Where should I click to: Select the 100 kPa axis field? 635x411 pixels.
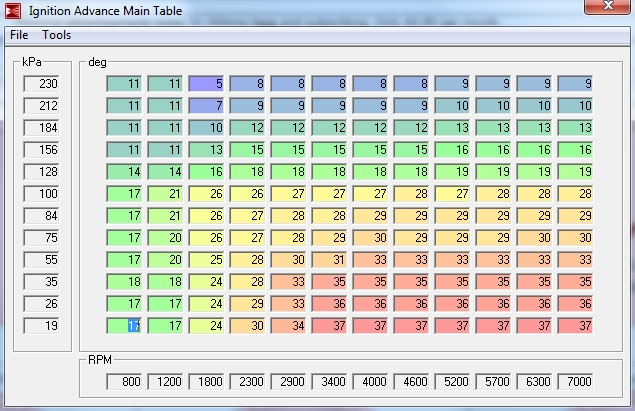point(41,194)
